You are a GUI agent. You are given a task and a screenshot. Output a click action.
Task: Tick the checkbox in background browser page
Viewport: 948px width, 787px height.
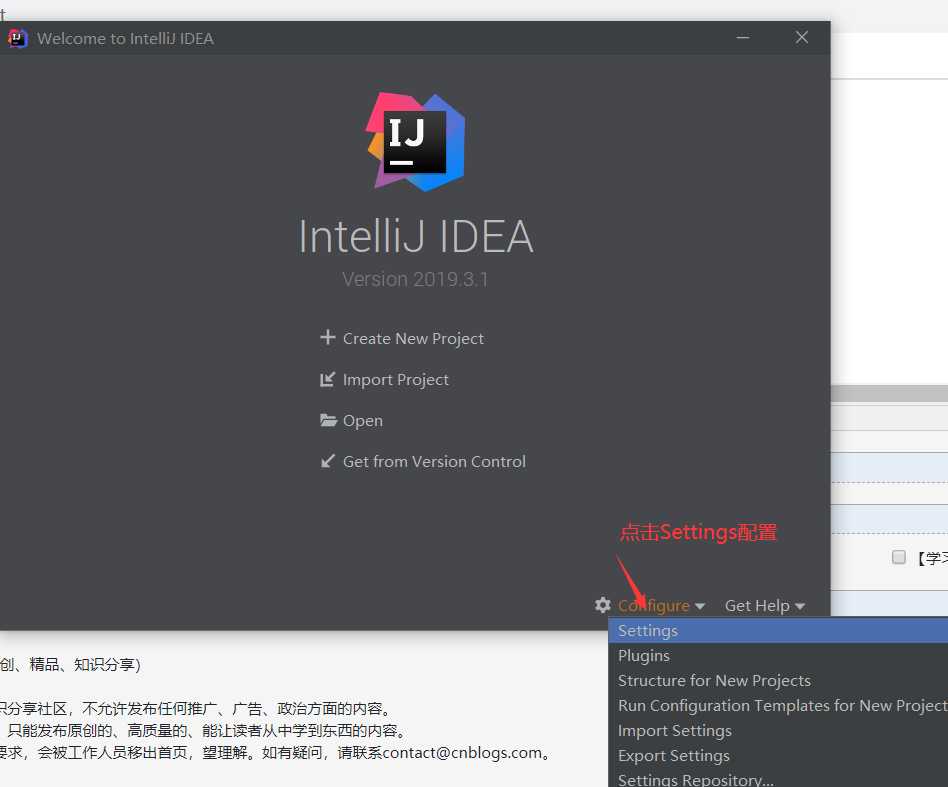898,557
